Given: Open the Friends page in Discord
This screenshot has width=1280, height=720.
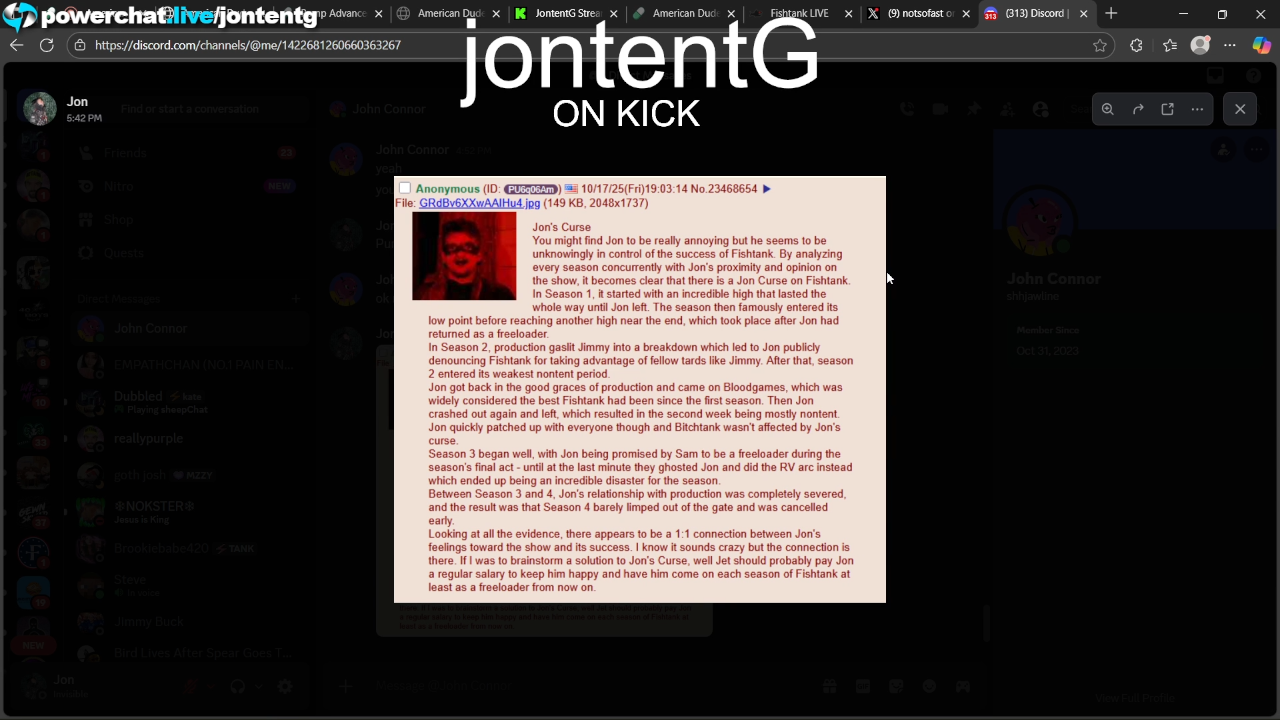Looking at the screenshot, I should point(189,153).
